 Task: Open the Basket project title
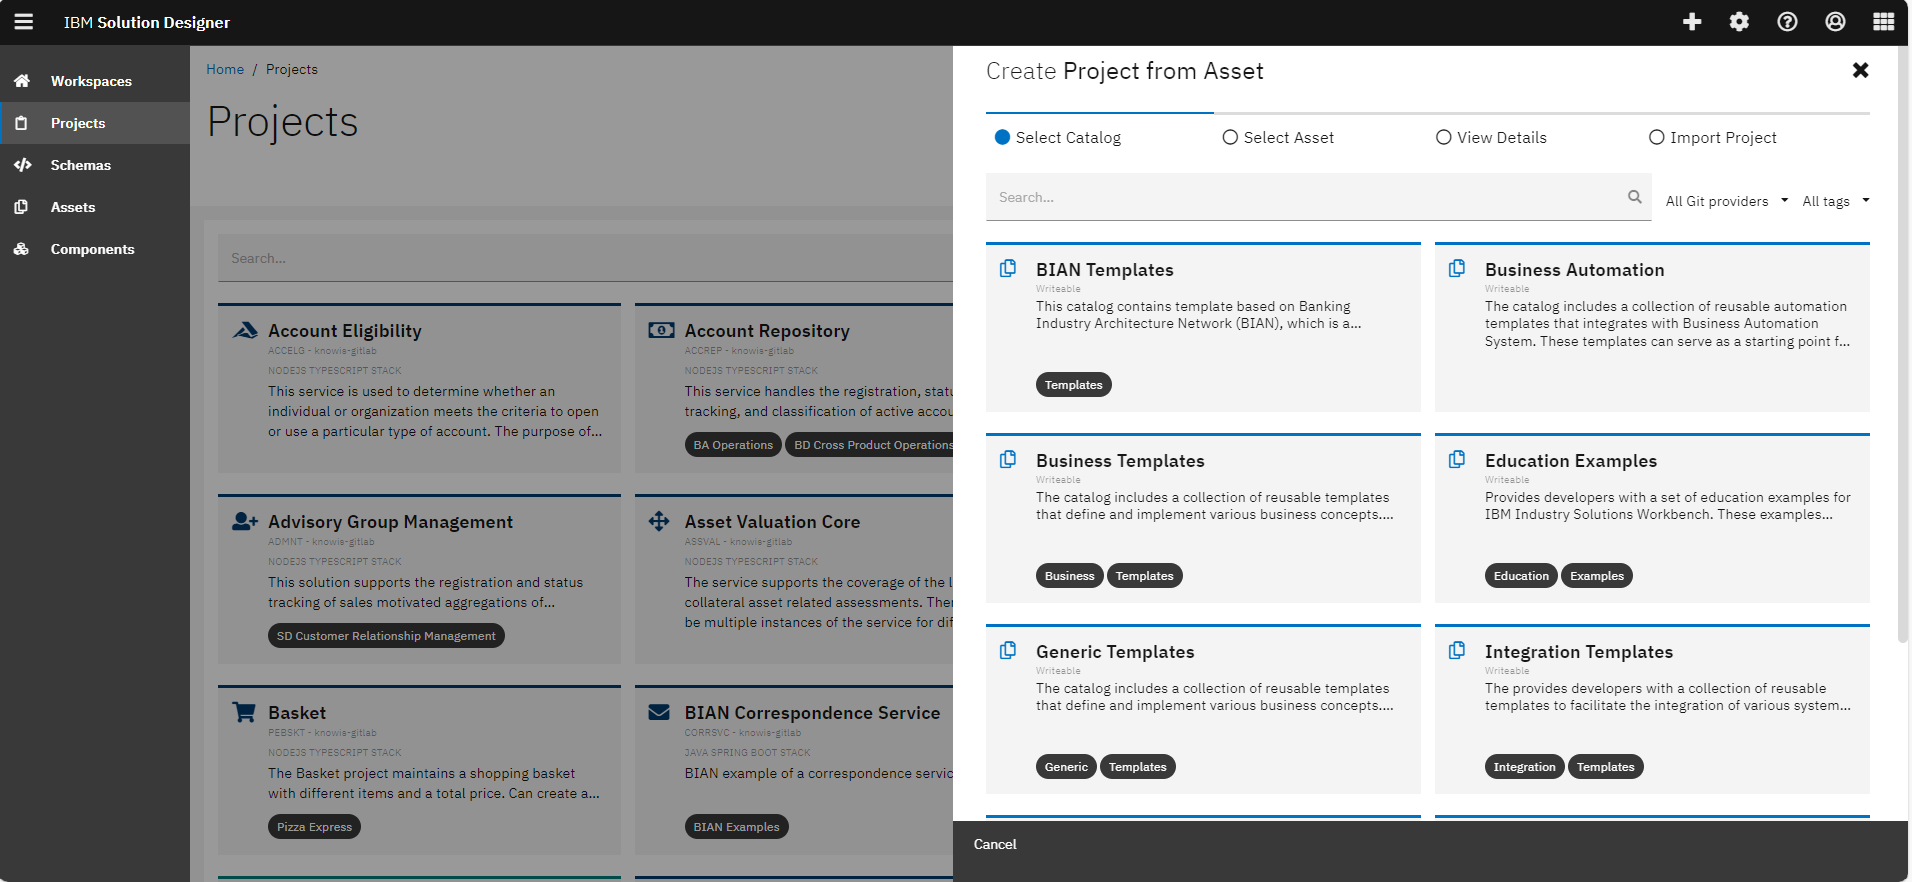point(296,713)
